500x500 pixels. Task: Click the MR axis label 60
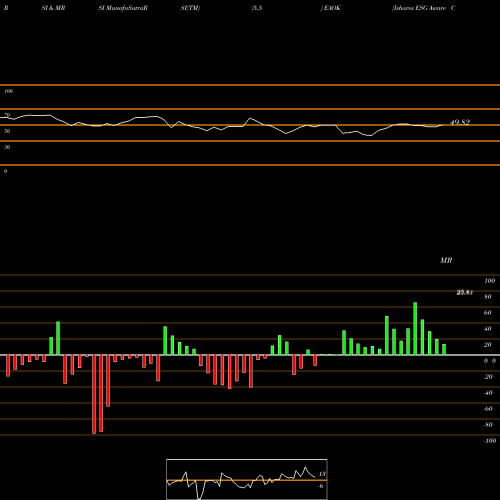pos(488,313)
